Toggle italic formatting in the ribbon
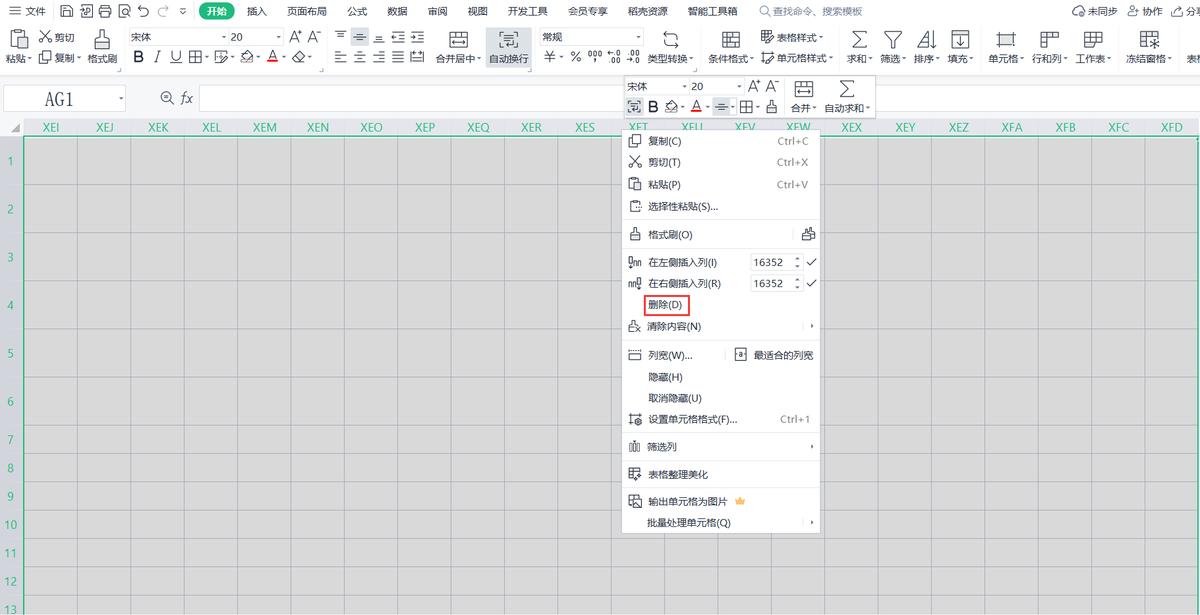 coord(155,58)
